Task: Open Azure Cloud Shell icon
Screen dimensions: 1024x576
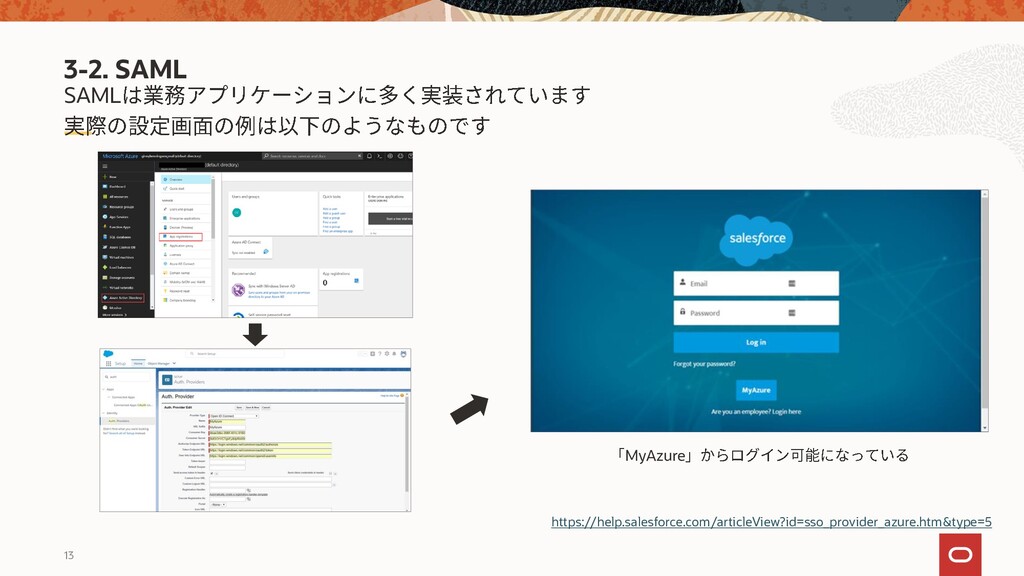Action: pos(379,156)
